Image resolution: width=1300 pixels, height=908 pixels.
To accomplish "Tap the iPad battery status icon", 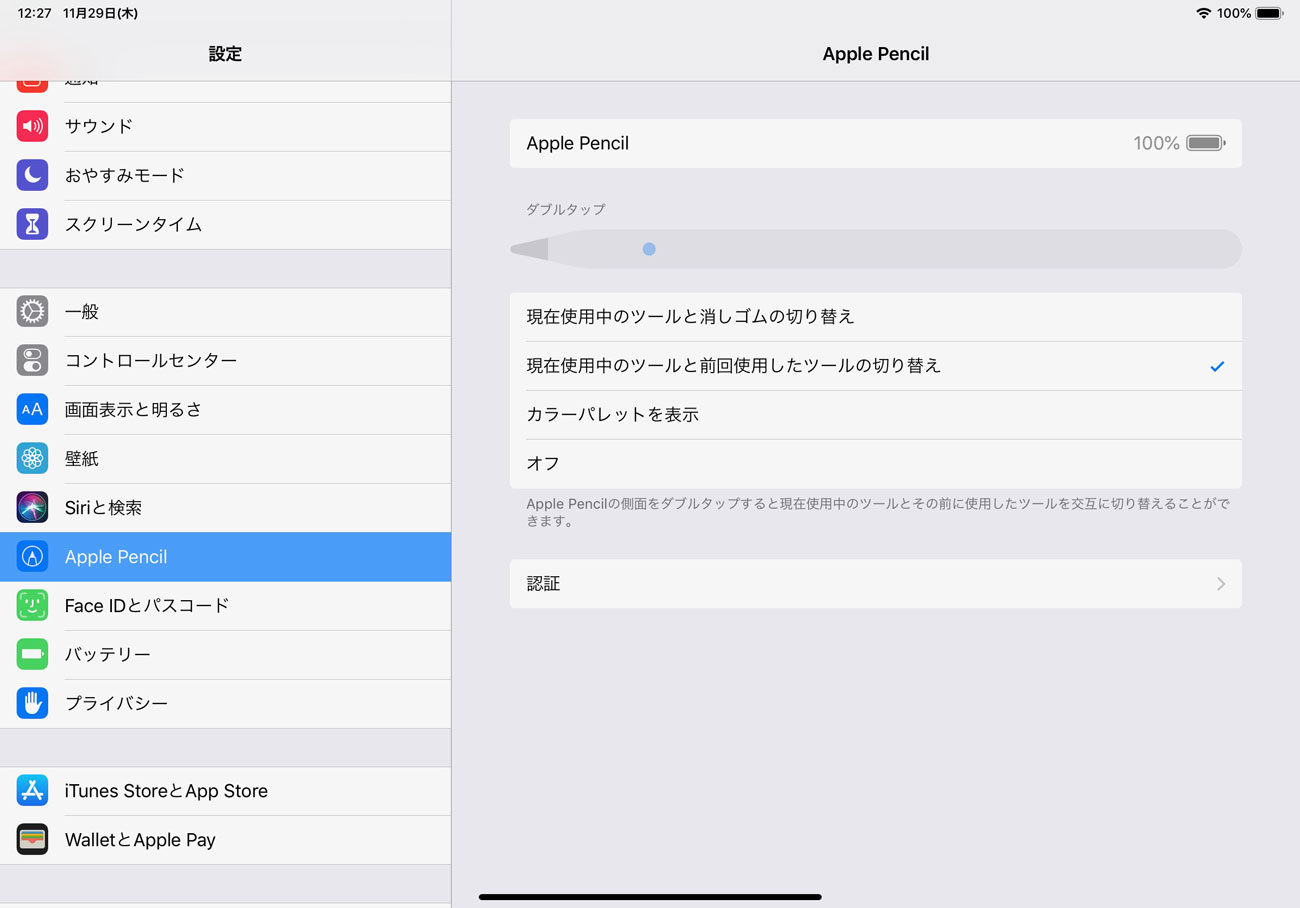I will (x=1269, y=13).
